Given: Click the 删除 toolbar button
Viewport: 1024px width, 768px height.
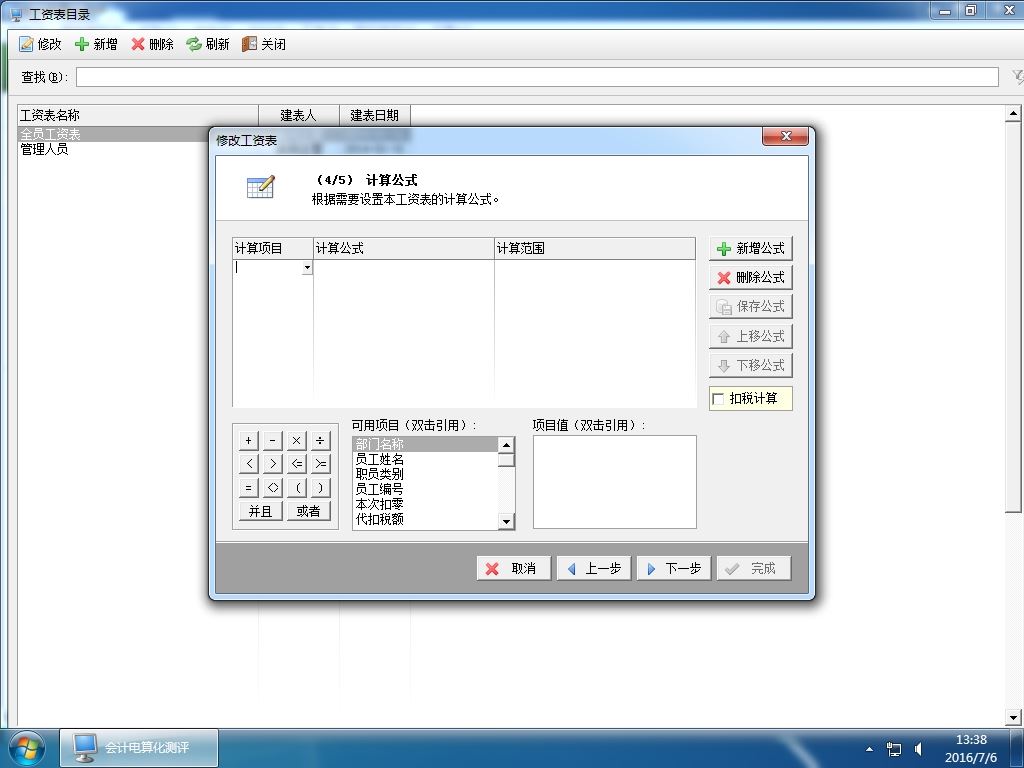Looking at the screenshot, I should [x=152, y=44].
